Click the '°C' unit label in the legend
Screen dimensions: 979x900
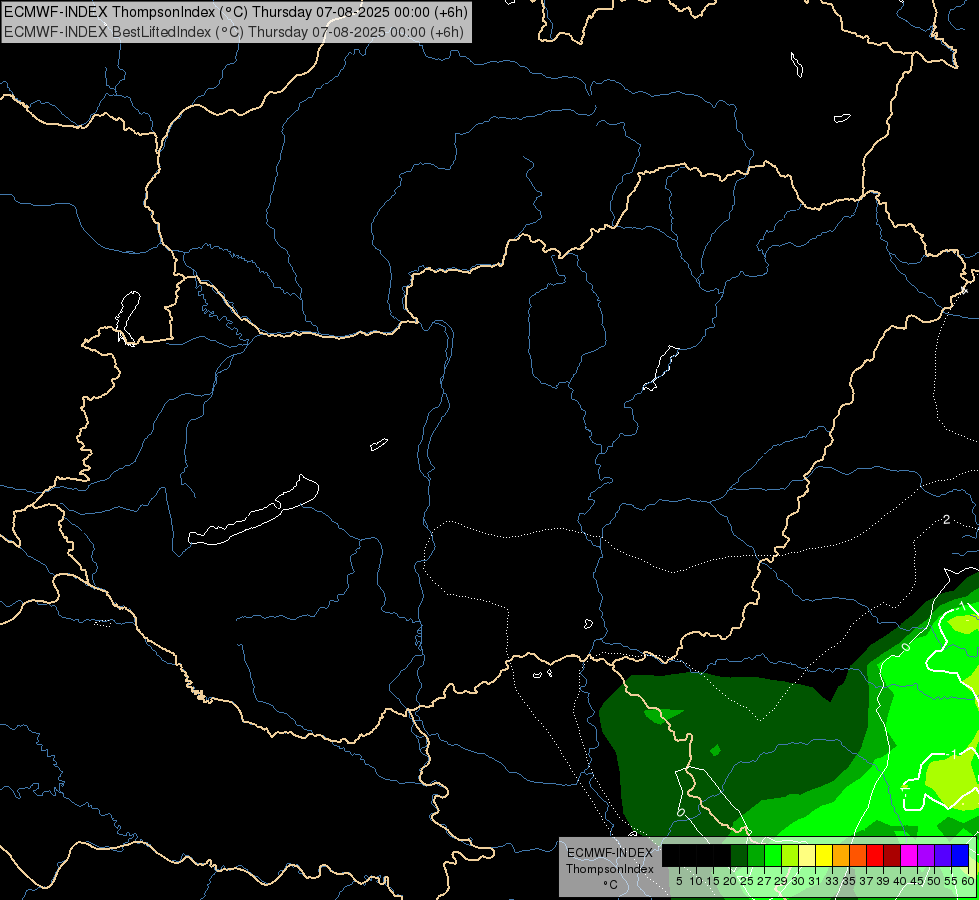click(610, 885)
